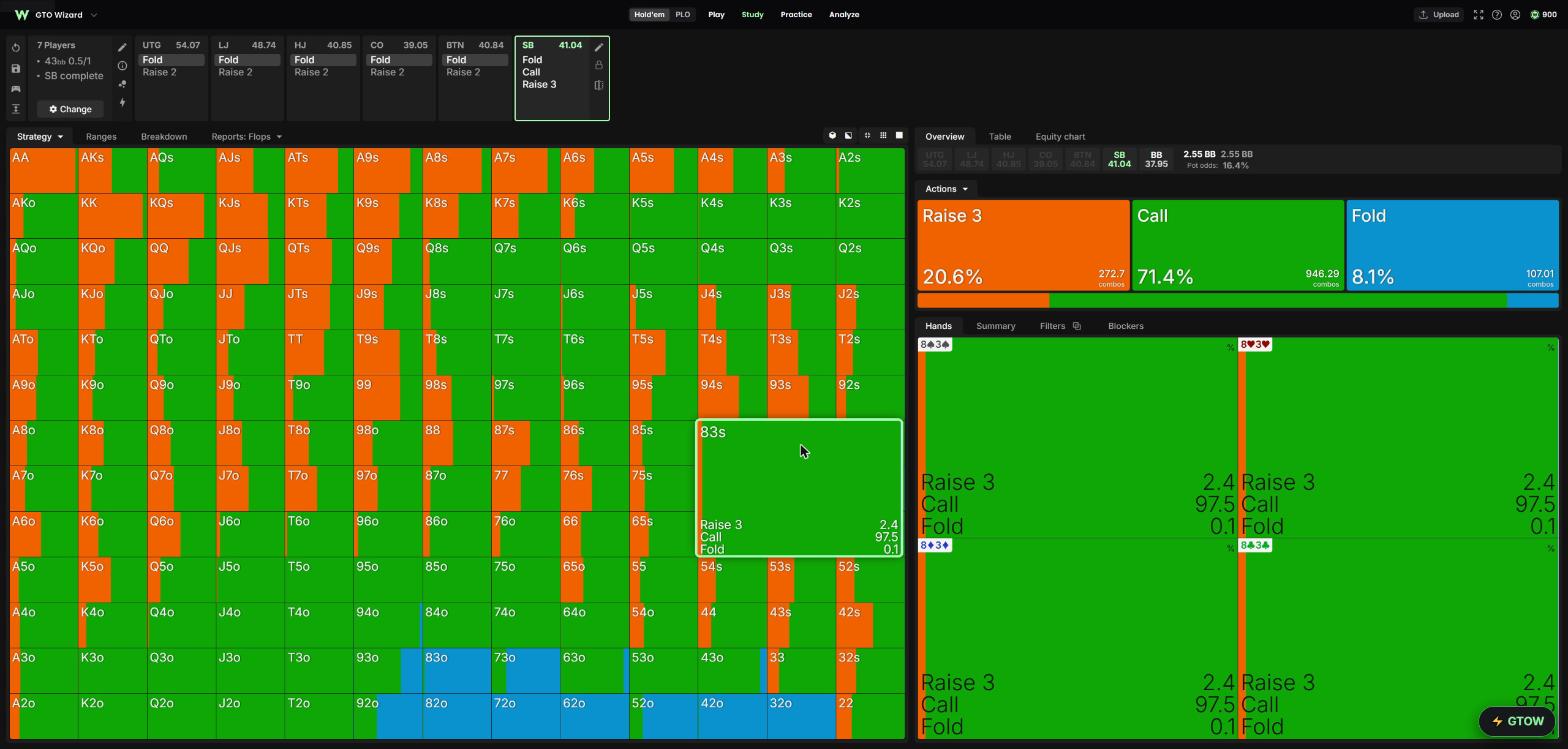This screenshot has height=749, width=1568.
Task: Switch to the Equity chart tab
Action: pyautogui.click(x=1060, y=137)
